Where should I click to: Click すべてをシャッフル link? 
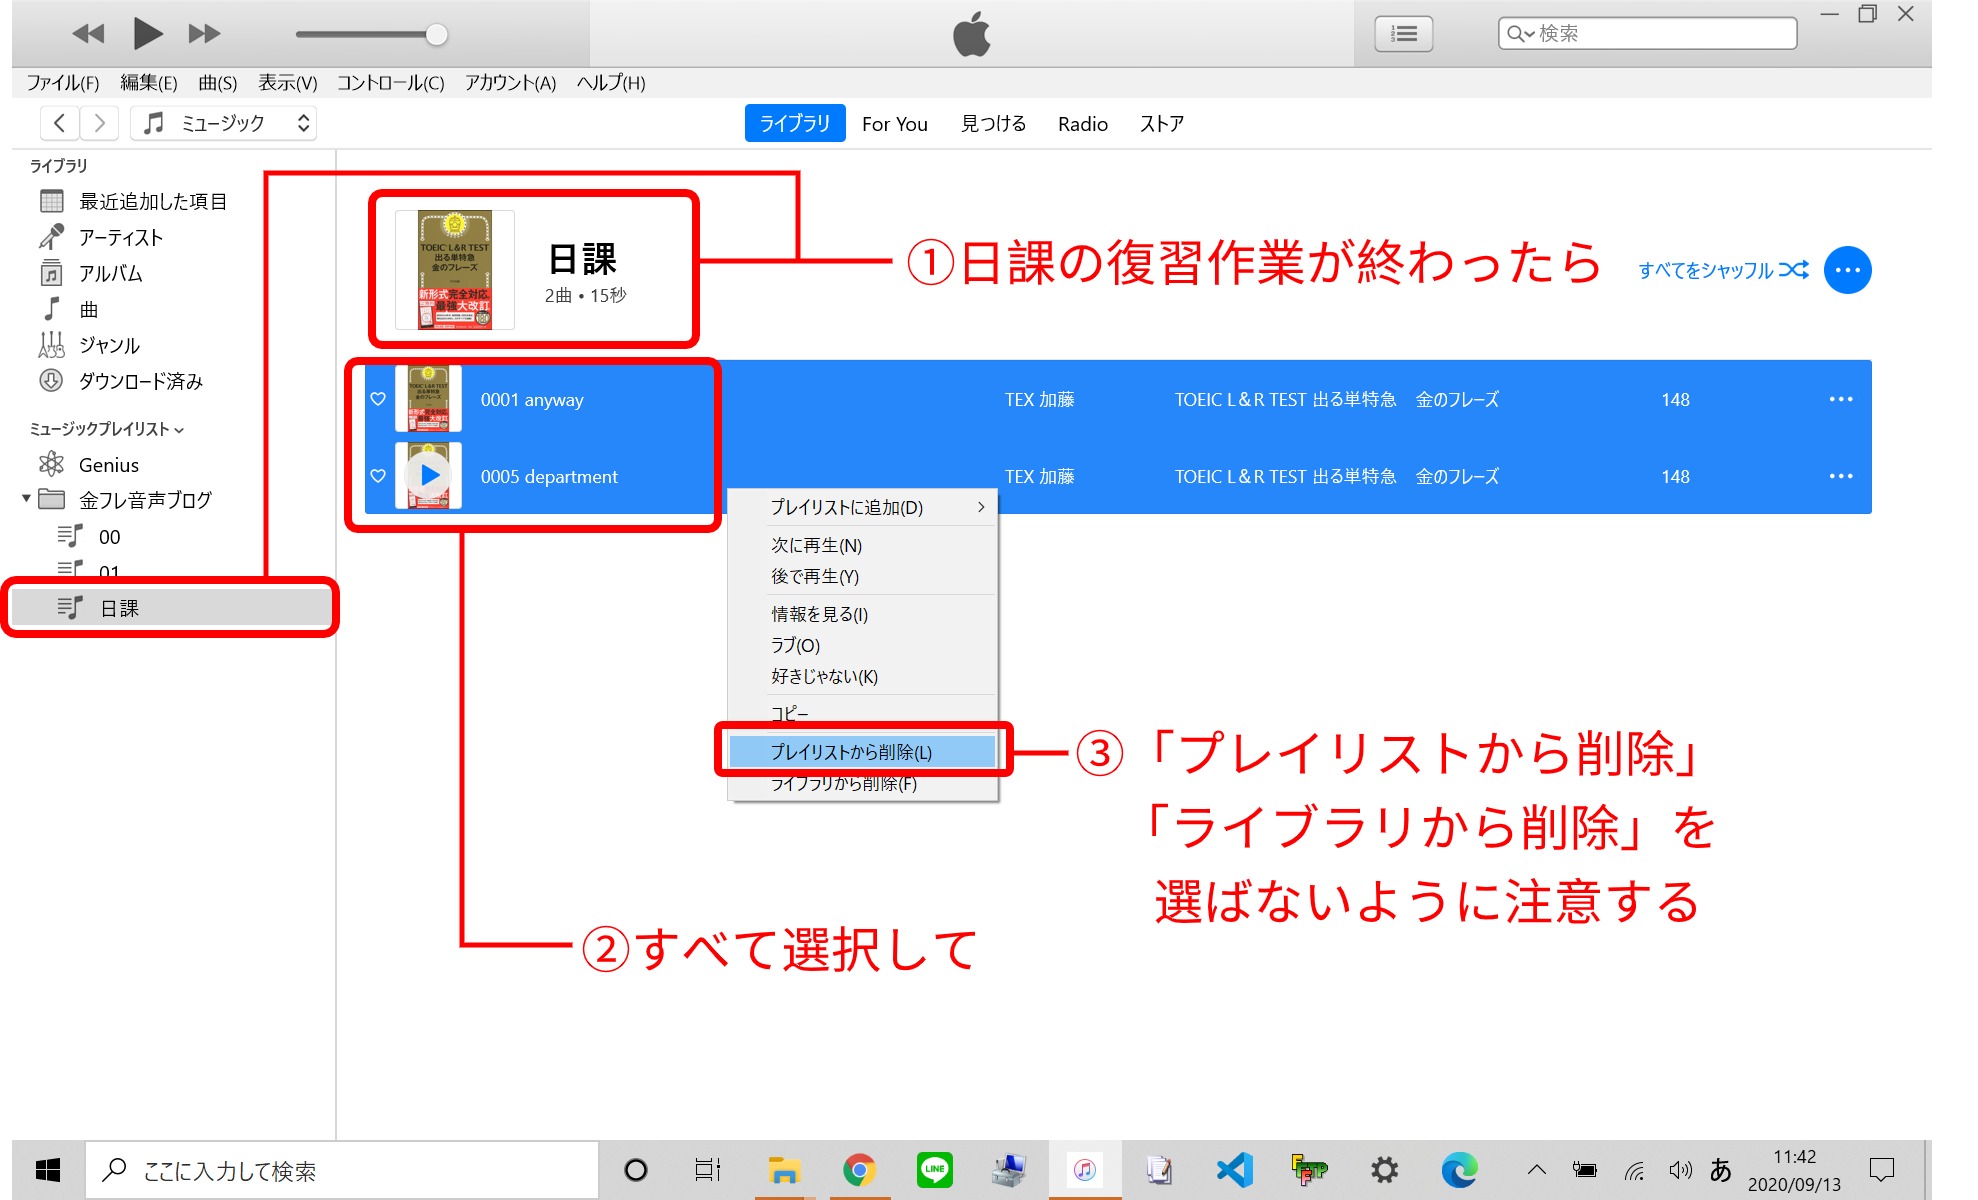pyautogui.click(x=1723, y=270)
